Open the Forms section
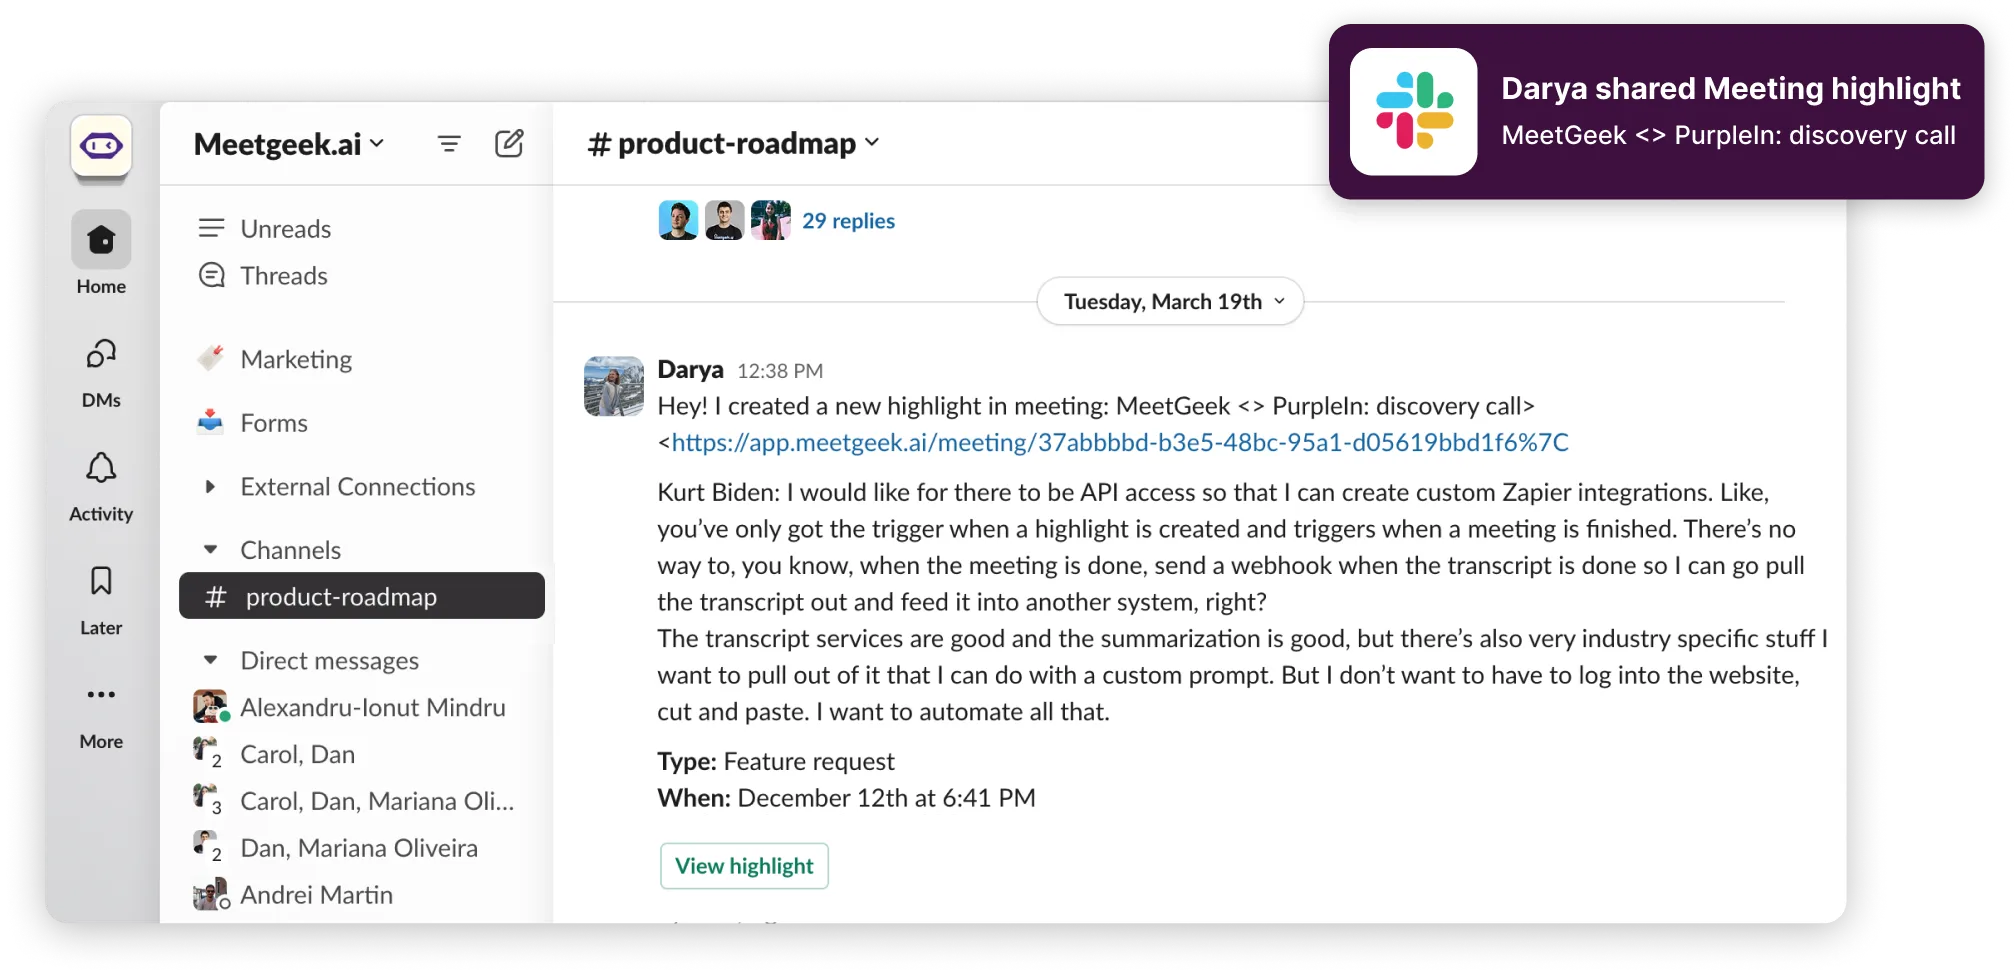 [274, 423]
